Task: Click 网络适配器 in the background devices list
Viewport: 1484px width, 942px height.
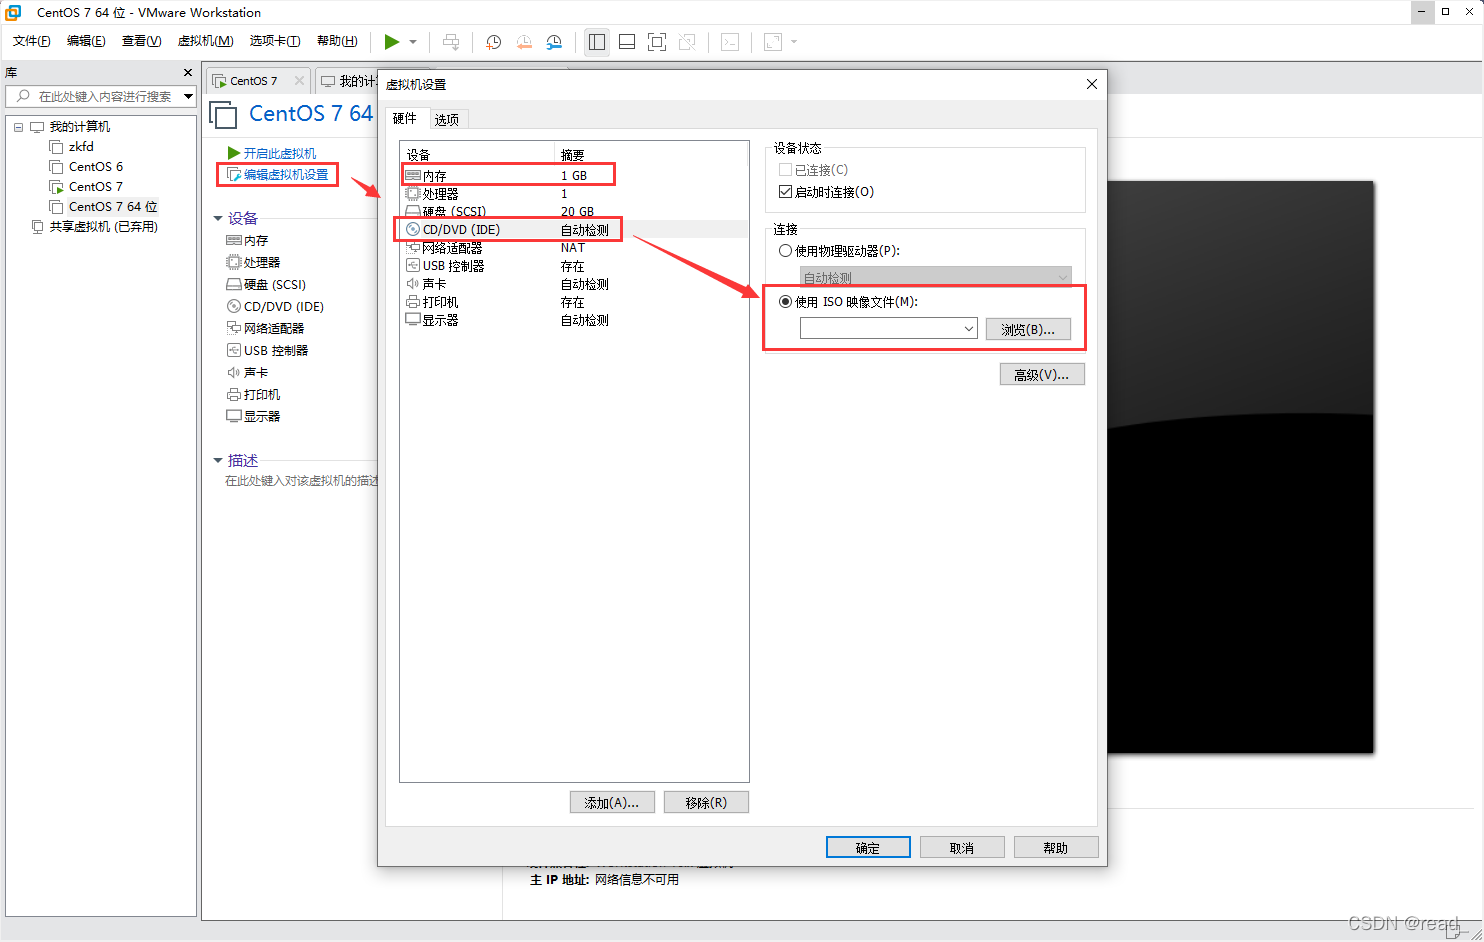Action: pos(274,329)
